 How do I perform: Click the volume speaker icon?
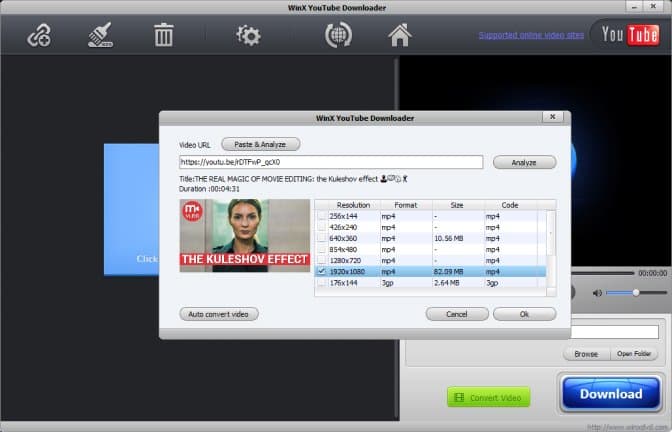[597, 293]
